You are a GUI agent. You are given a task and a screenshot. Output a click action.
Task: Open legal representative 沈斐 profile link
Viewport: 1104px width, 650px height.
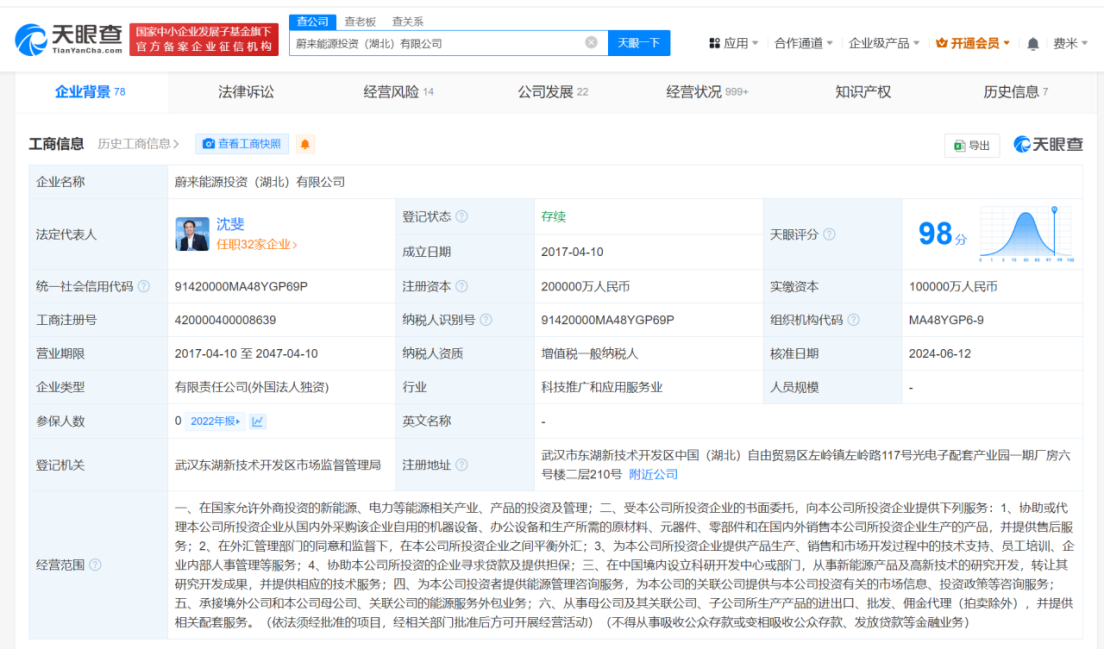231,224
